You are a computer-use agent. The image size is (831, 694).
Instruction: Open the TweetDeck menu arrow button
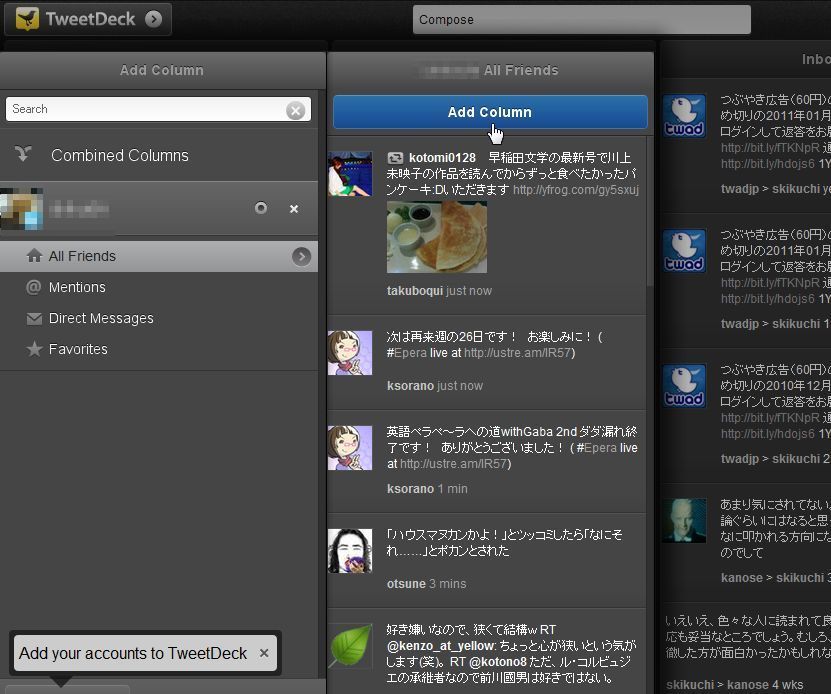coord(154,19)
